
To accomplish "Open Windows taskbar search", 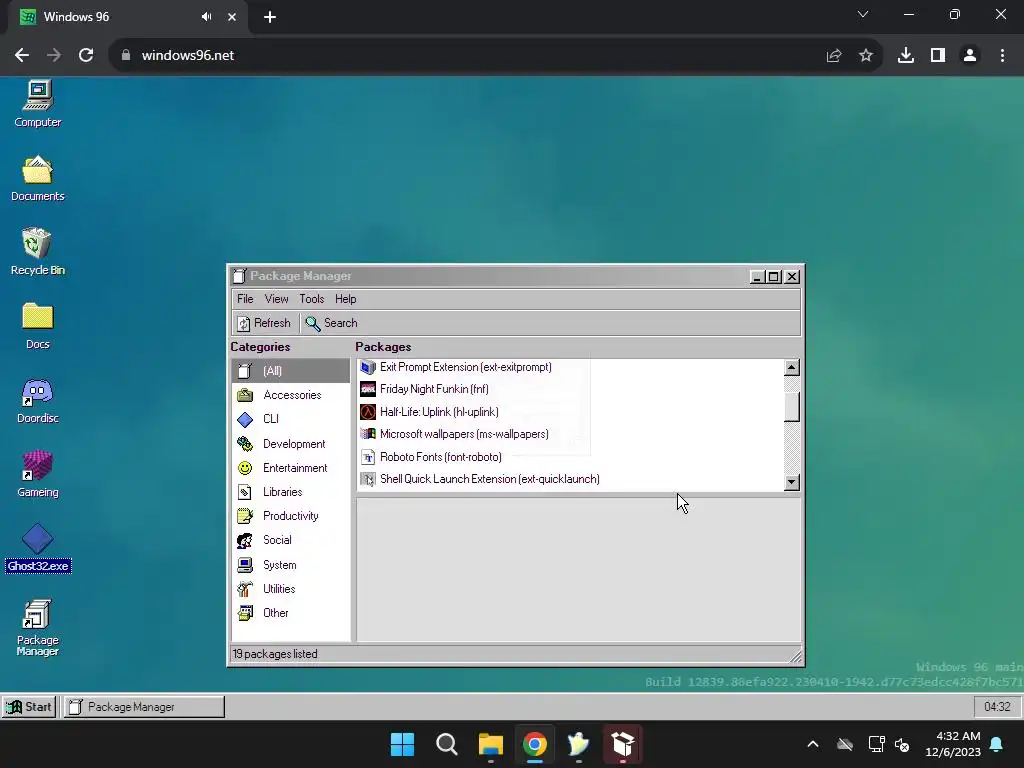I will pyautogui.click(x=447, y=744).
